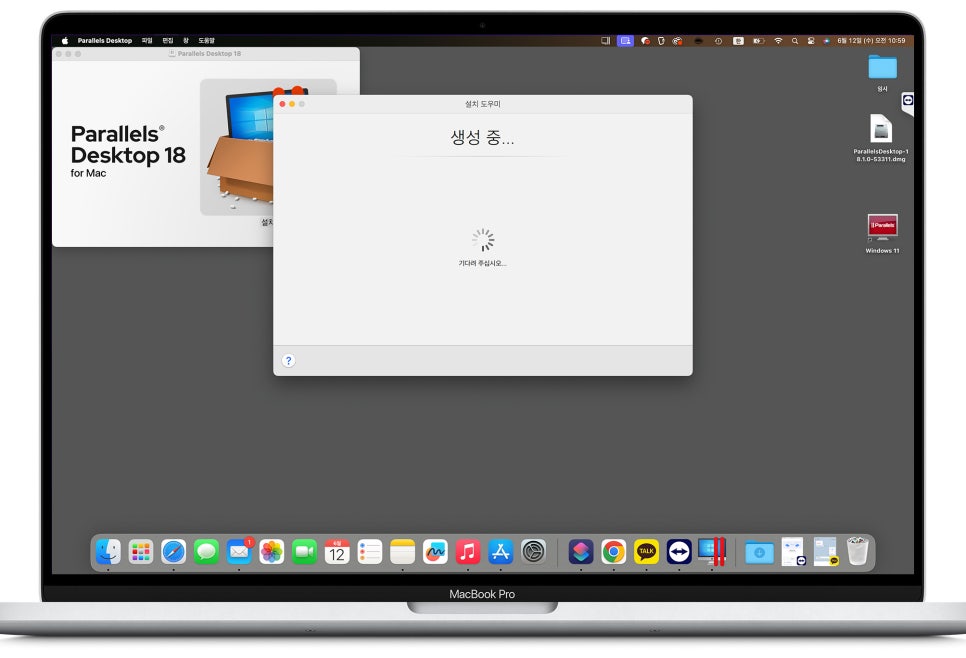
Task: Click the highlighted screen sharing menu bar icon
Action: (625, 41)
